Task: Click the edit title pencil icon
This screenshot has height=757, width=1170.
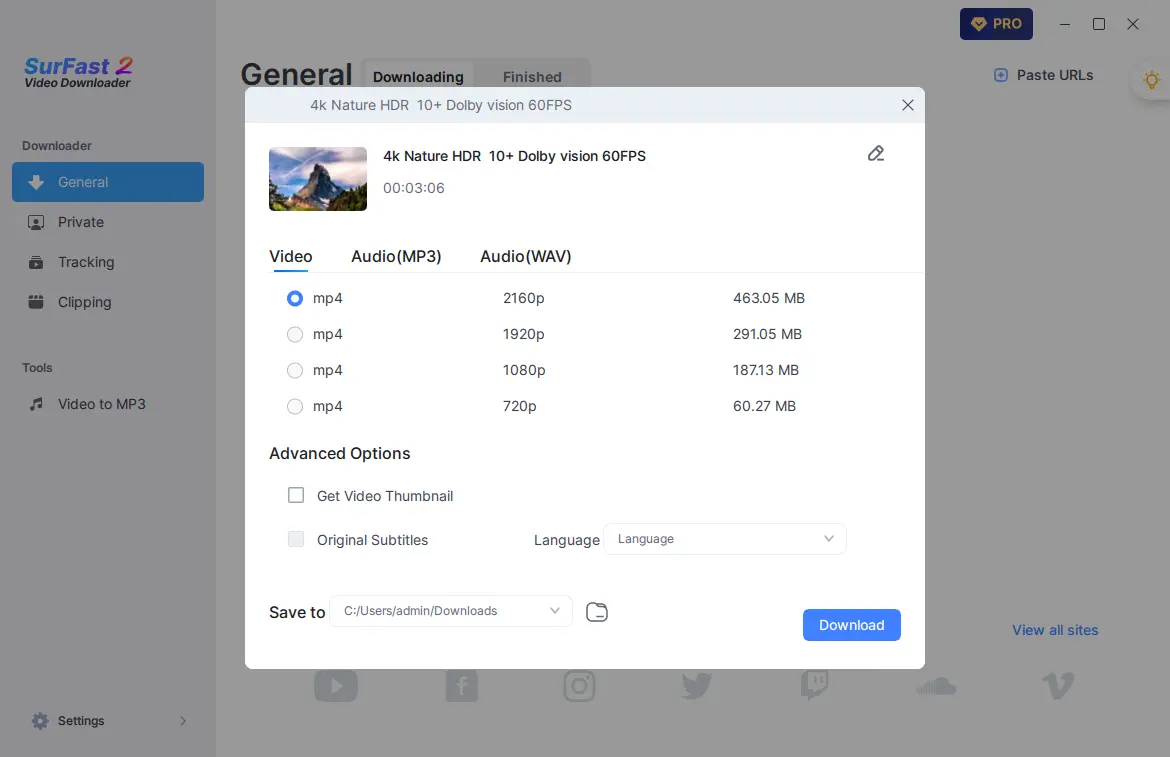Action: click(876, 154)
